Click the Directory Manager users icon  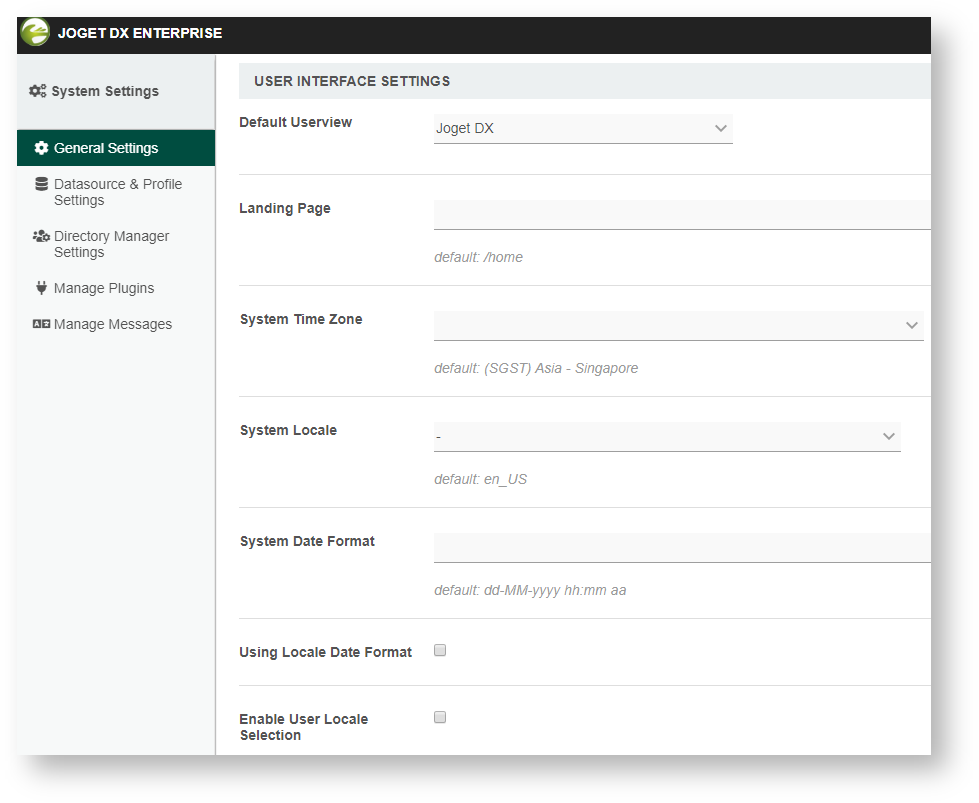[41, 236]
